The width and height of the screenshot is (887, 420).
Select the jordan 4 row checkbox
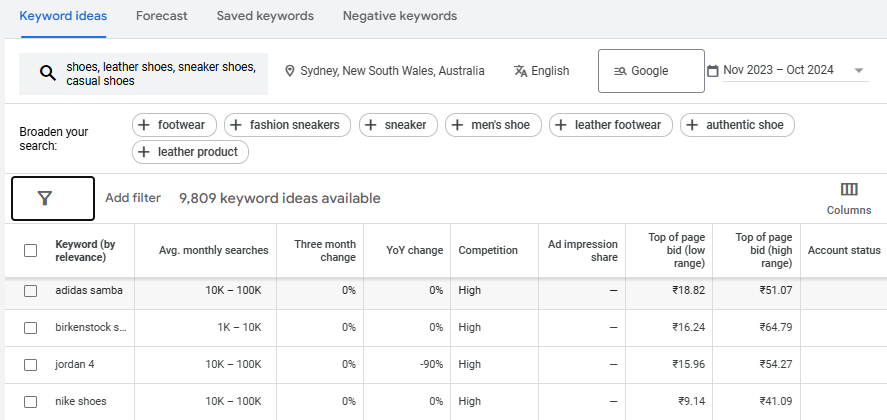coord(31,364)
